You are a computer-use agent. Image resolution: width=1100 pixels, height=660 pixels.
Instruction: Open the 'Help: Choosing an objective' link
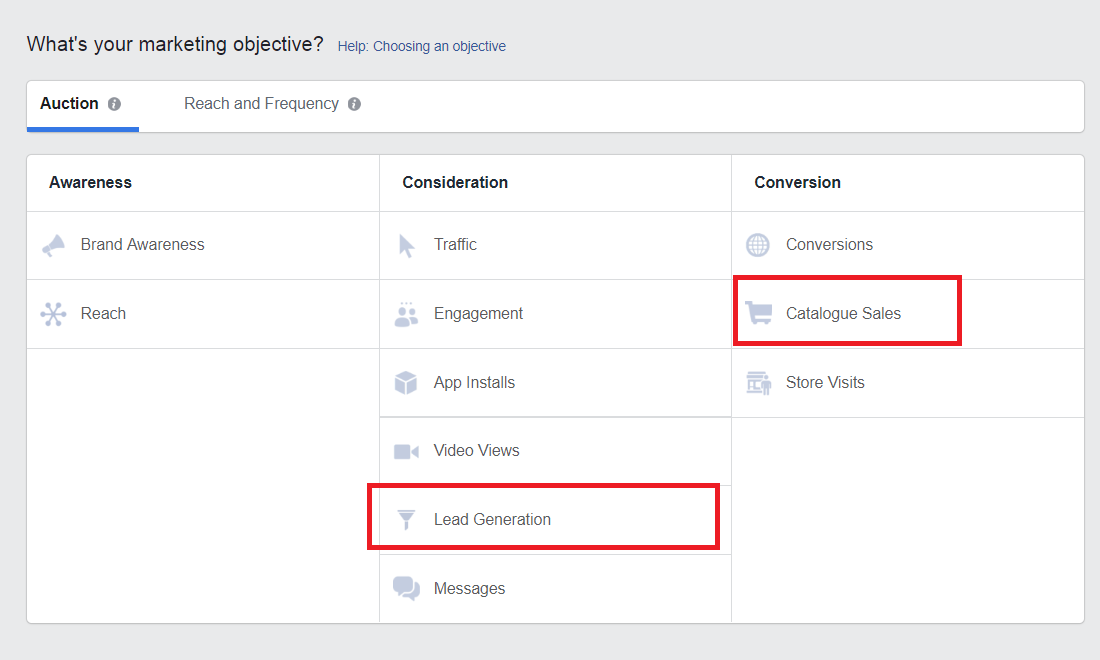(x=421, y=46)
